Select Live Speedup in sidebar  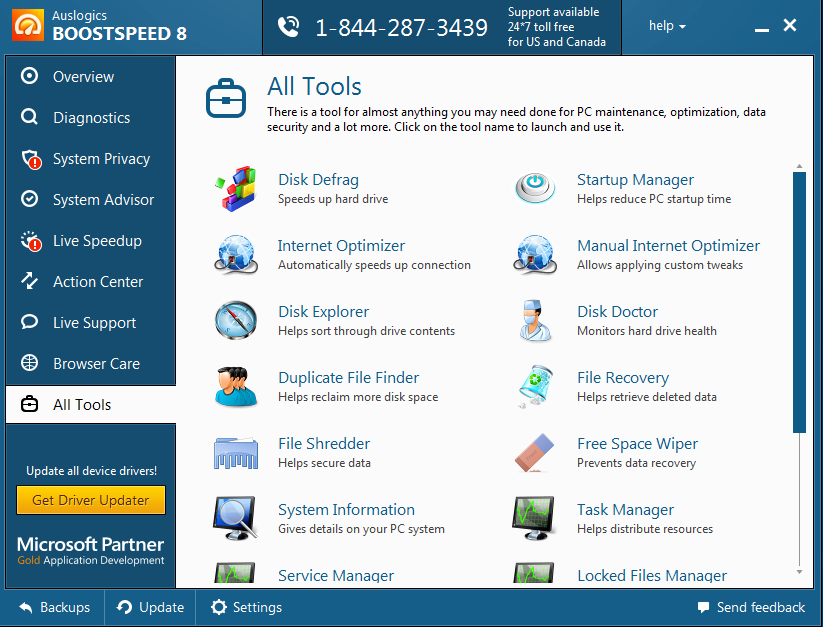90,240
